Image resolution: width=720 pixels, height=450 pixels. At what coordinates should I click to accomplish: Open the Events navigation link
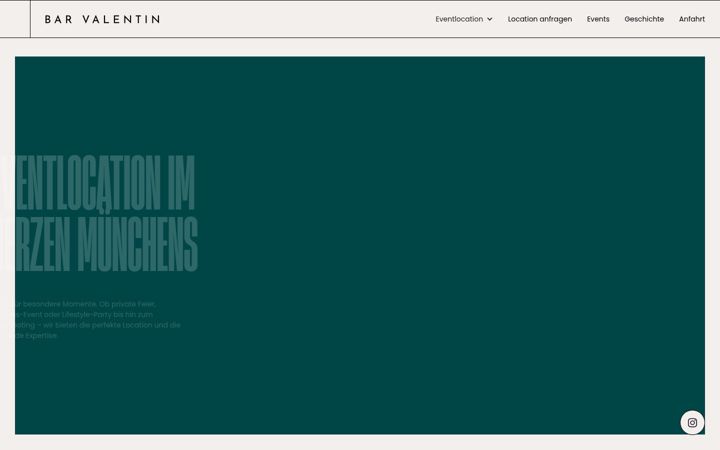pos(598,19)
